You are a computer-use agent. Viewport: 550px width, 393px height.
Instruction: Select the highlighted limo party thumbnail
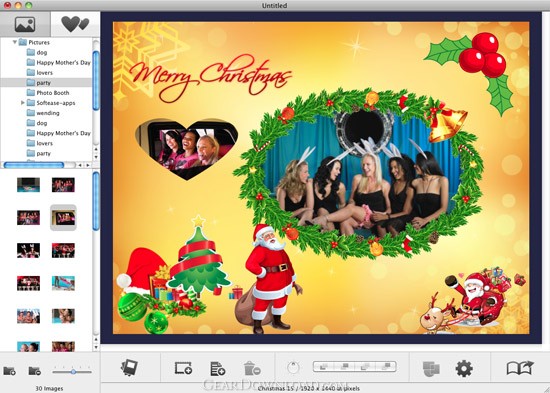click(63, 218)
